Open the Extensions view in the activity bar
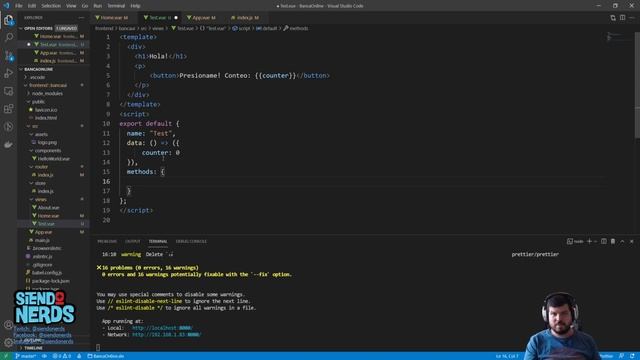Screen dimensions: 640x360 click(9, 109)
